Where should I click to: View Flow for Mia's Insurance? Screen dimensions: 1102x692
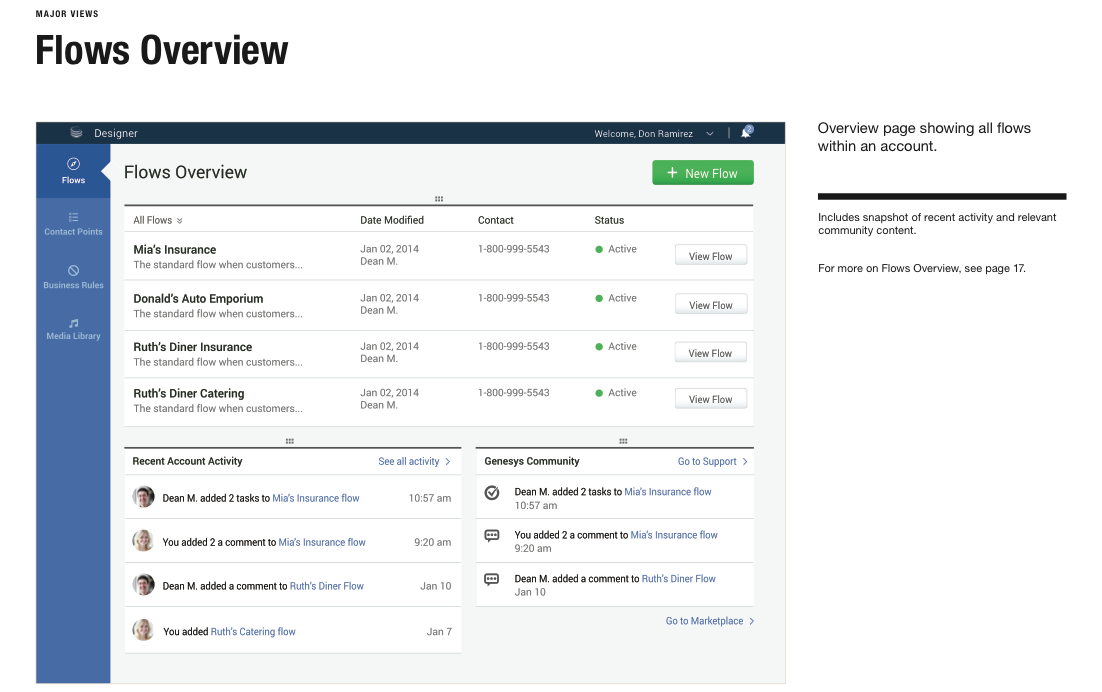[711, 256]
